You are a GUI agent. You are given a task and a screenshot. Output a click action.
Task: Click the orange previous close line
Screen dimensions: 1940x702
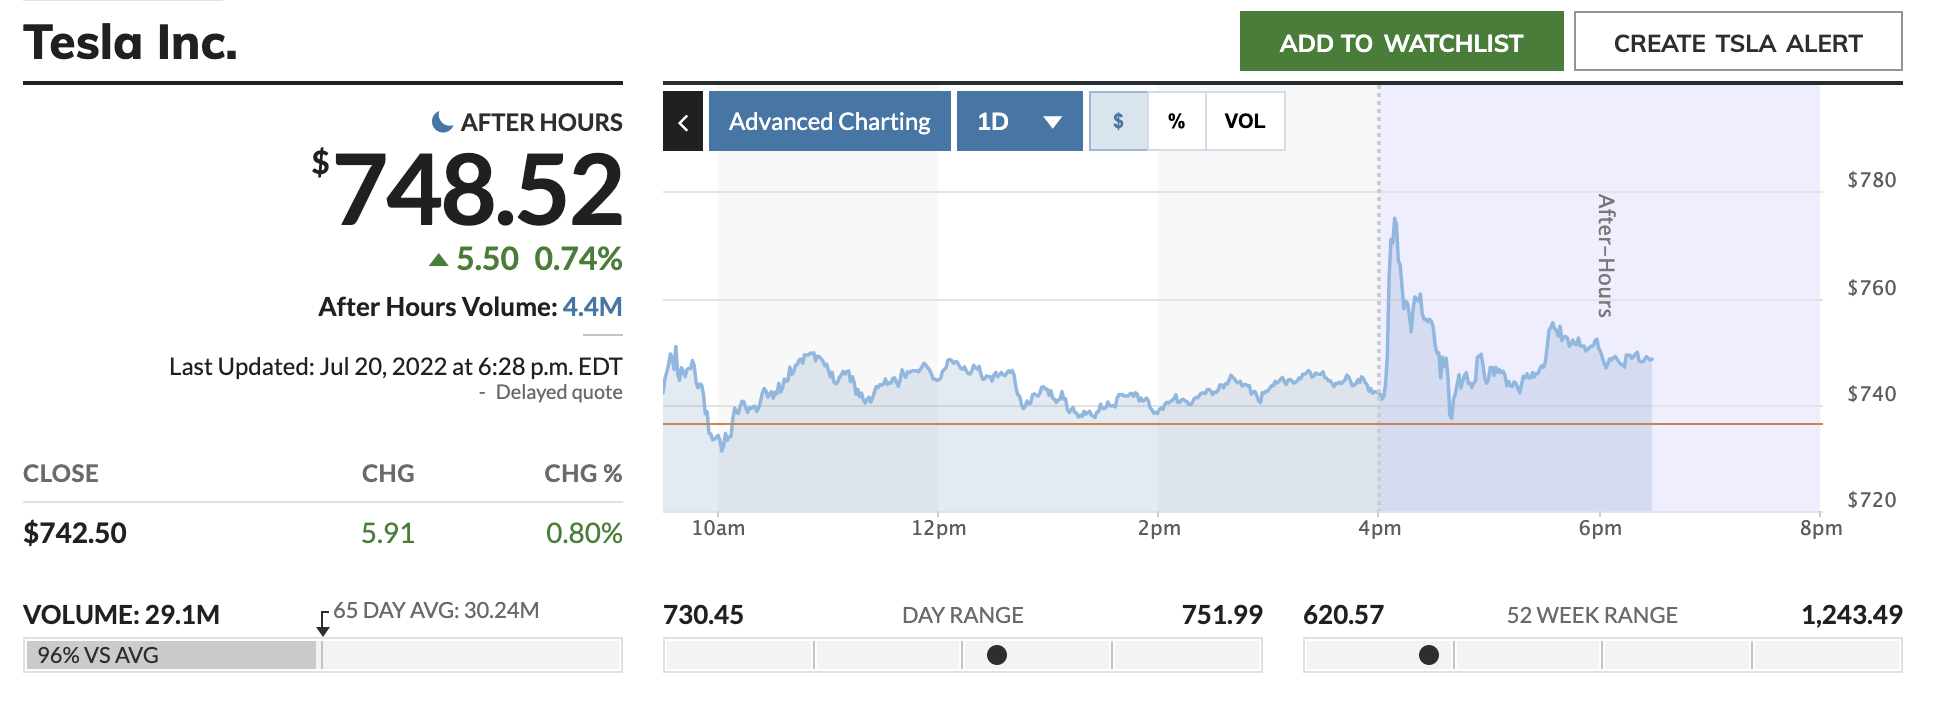[x=1242, y=424]
